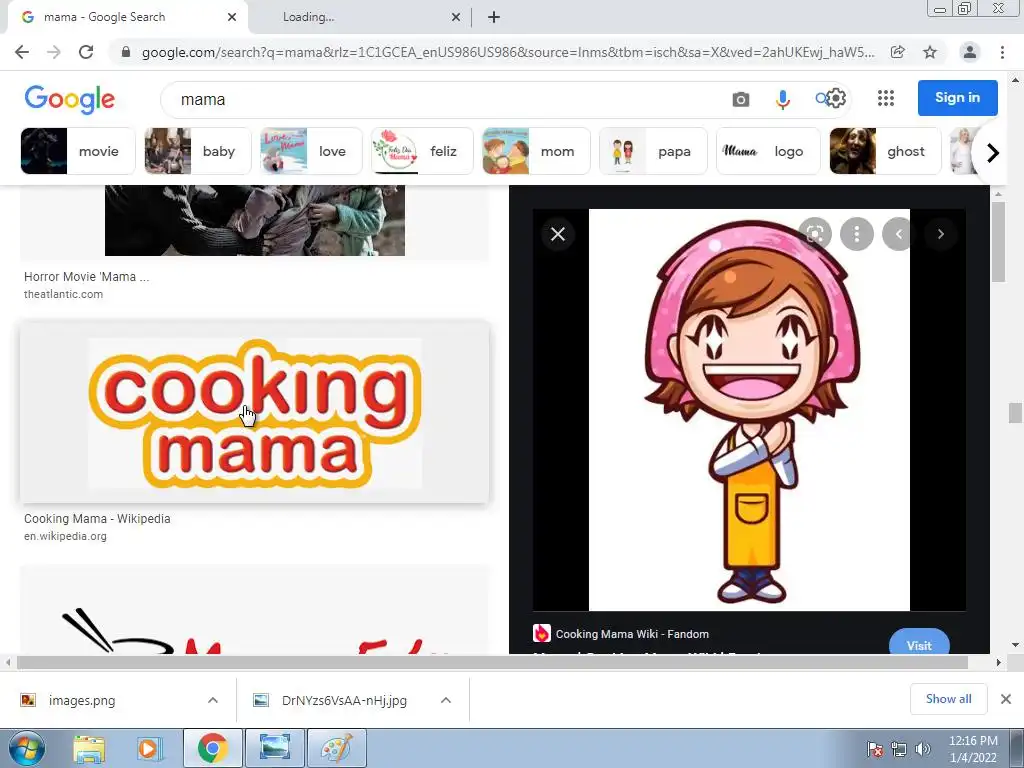Go to next image in preview
Viewport: 1024px width, 768px height.
point(940,234)
